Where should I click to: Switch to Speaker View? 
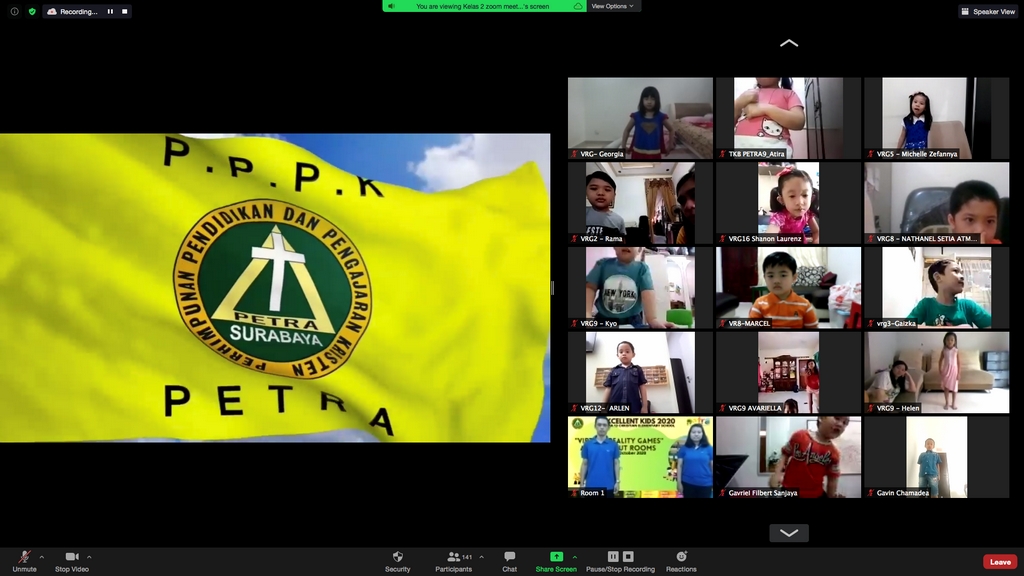(x=989, y=12)
